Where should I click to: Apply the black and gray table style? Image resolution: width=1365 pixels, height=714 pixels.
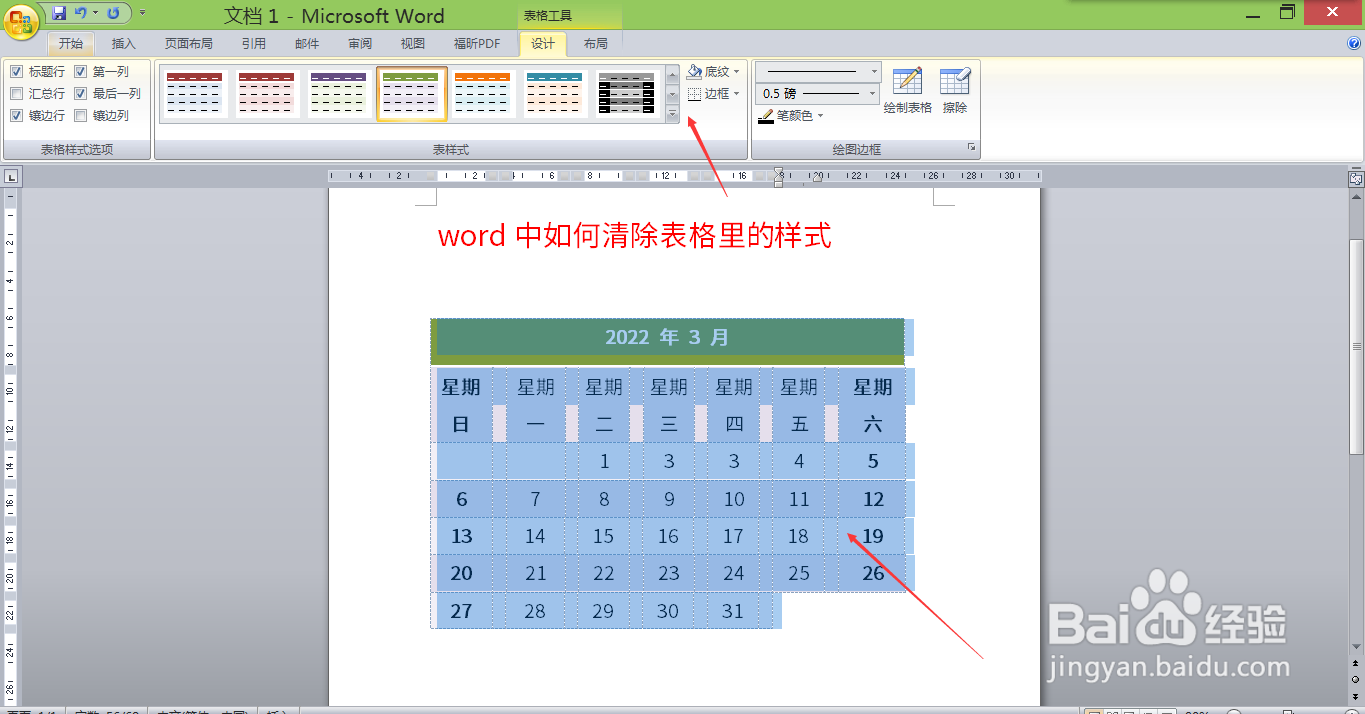click(x=627, y=94)
